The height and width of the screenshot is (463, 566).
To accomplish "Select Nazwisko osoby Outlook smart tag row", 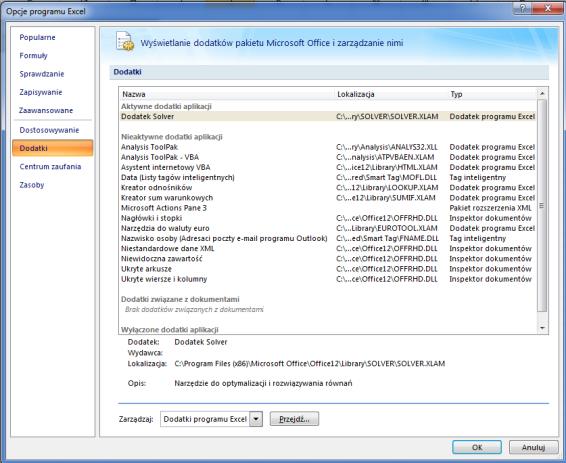I will (328, 239).
